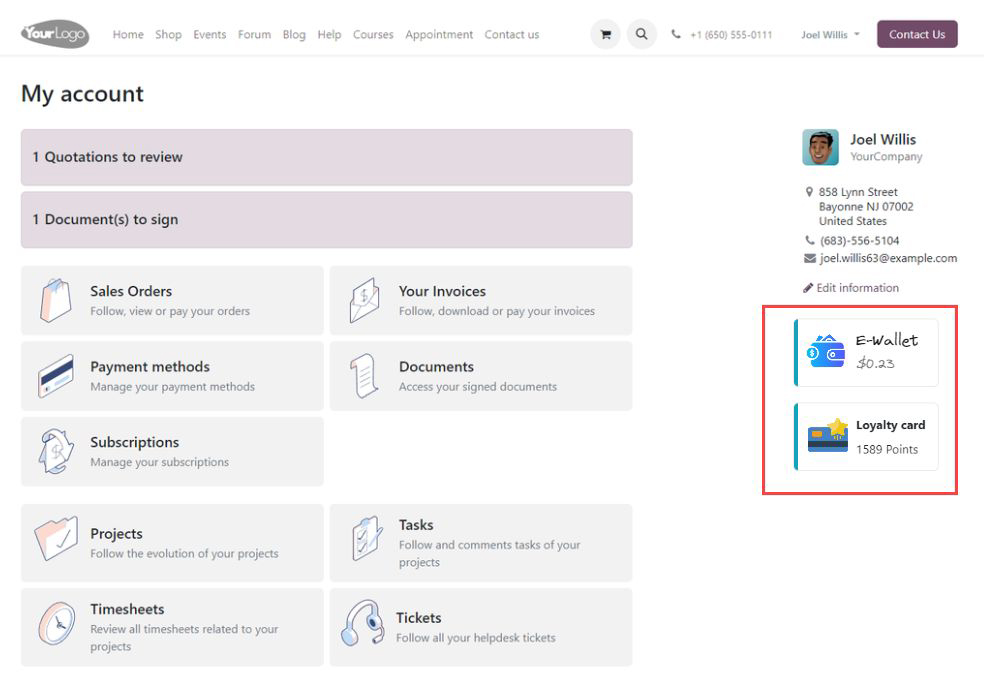Click the address map pin icon
The height and width of the screenshot is (679, 984).
click(810, 192)
